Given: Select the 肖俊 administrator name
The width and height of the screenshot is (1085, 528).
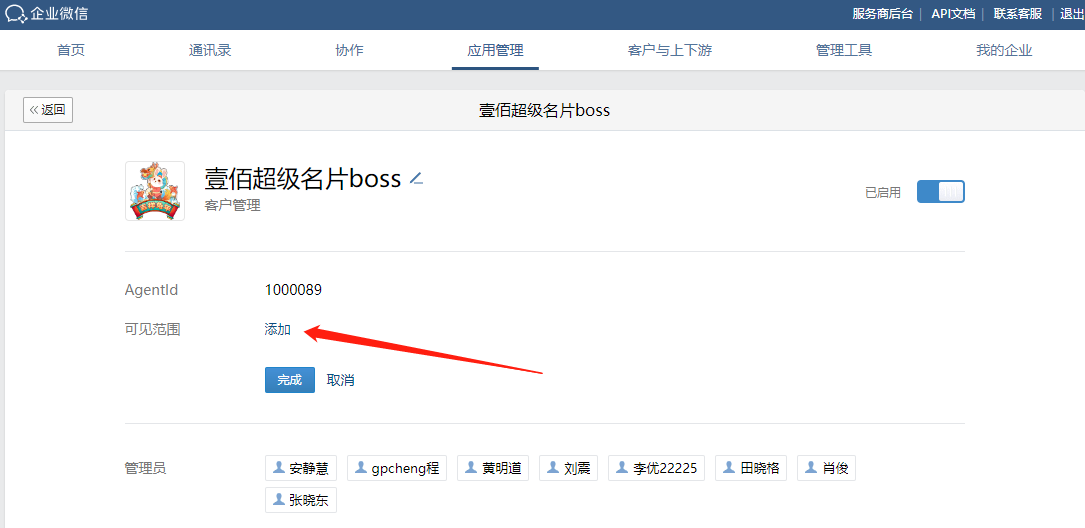Looking at the screenshot, I should click(835, 468).
